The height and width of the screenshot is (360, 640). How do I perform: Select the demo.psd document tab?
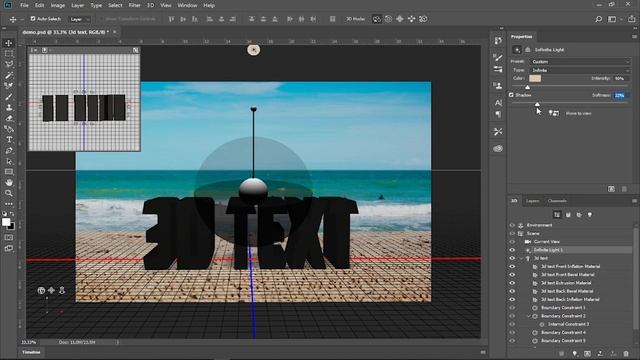pos(65,32)
